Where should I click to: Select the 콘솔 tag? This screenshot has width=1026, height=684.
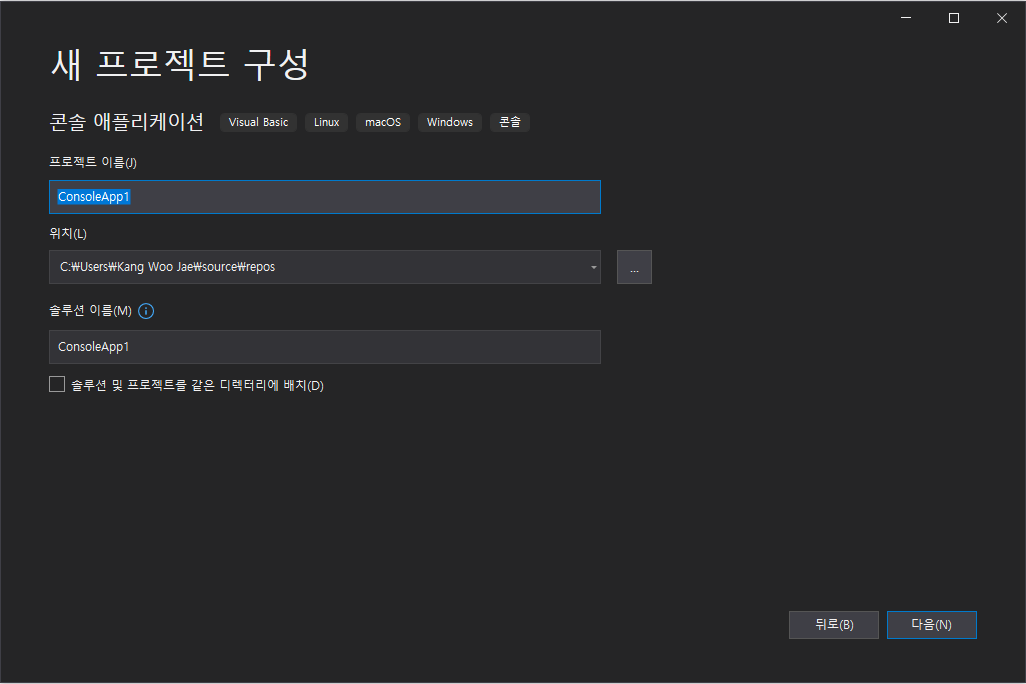[510, 122]
